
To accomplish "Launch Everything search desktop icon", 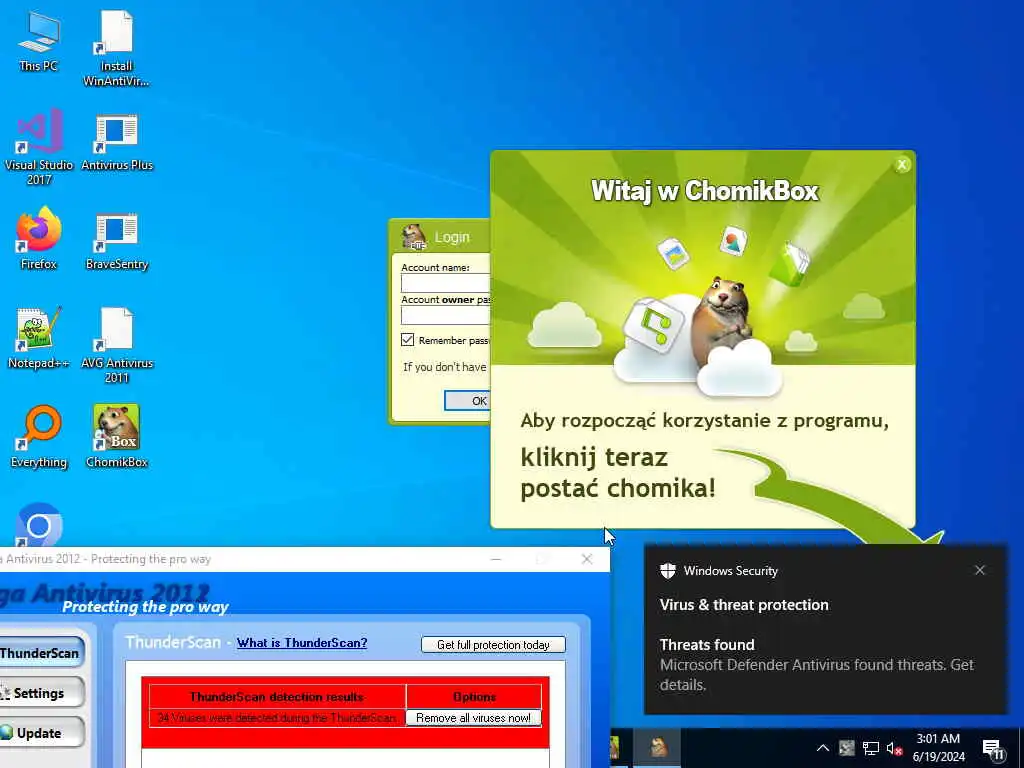I will pyautogui.click(x=39, y=437).
